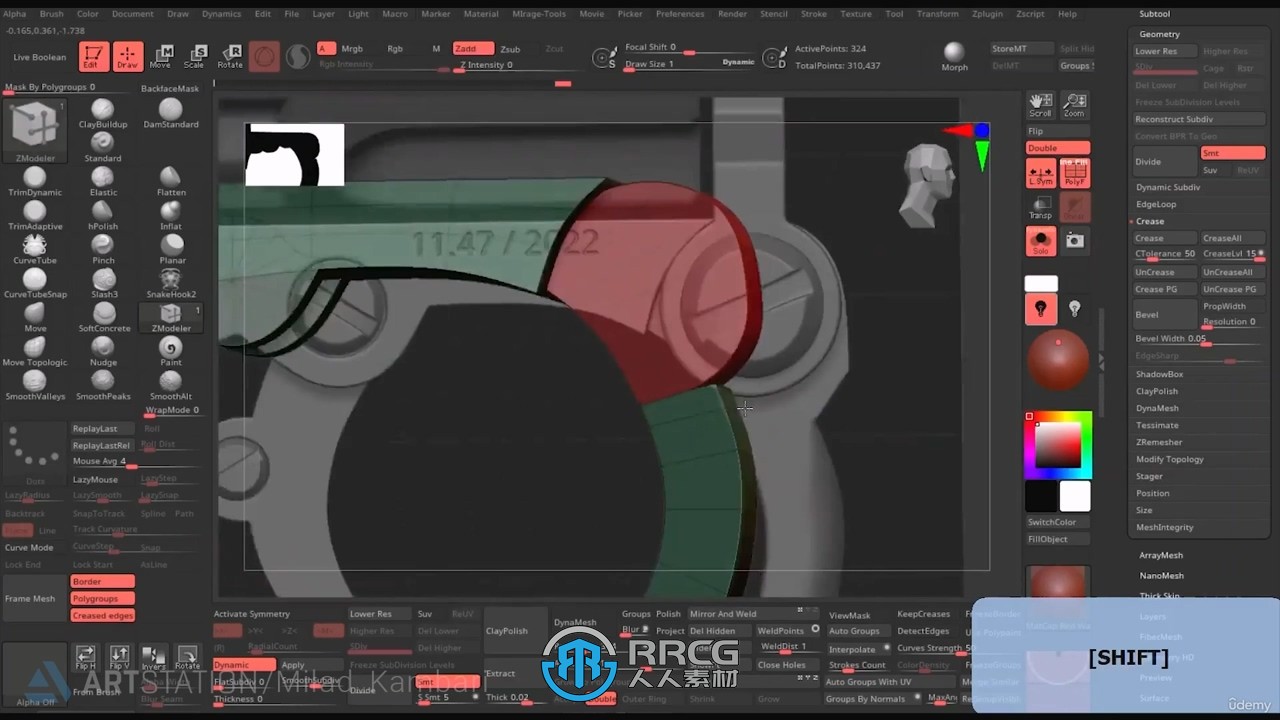The height and width of the screenshot is (720, 1280).
Task: Expand ZRemesher section
Action: [1159, 442]
